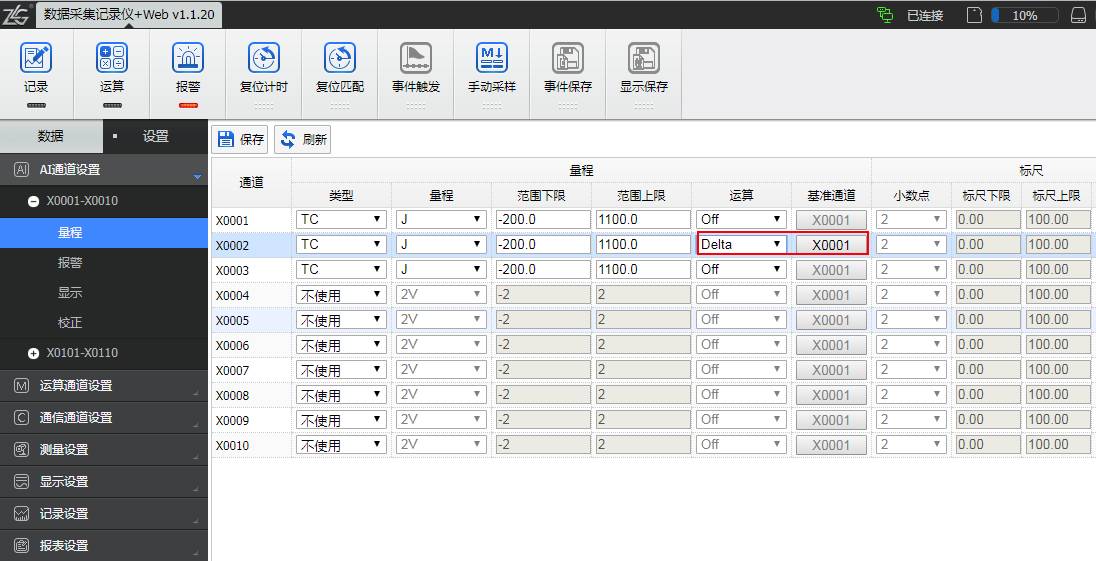Image resolution: width=1096 pixels, height=561 pixels.
Task: Click the 手动采样 manual sample icon
Action: pos(492,60)
